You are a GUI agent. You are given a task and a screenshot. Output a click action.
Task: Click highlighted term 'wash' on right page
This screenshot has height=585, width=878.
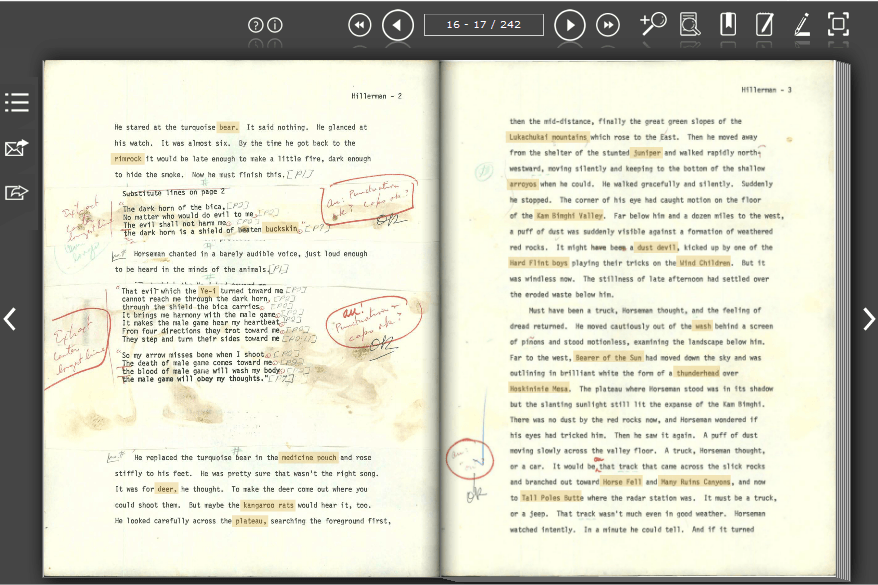point(703,326)
